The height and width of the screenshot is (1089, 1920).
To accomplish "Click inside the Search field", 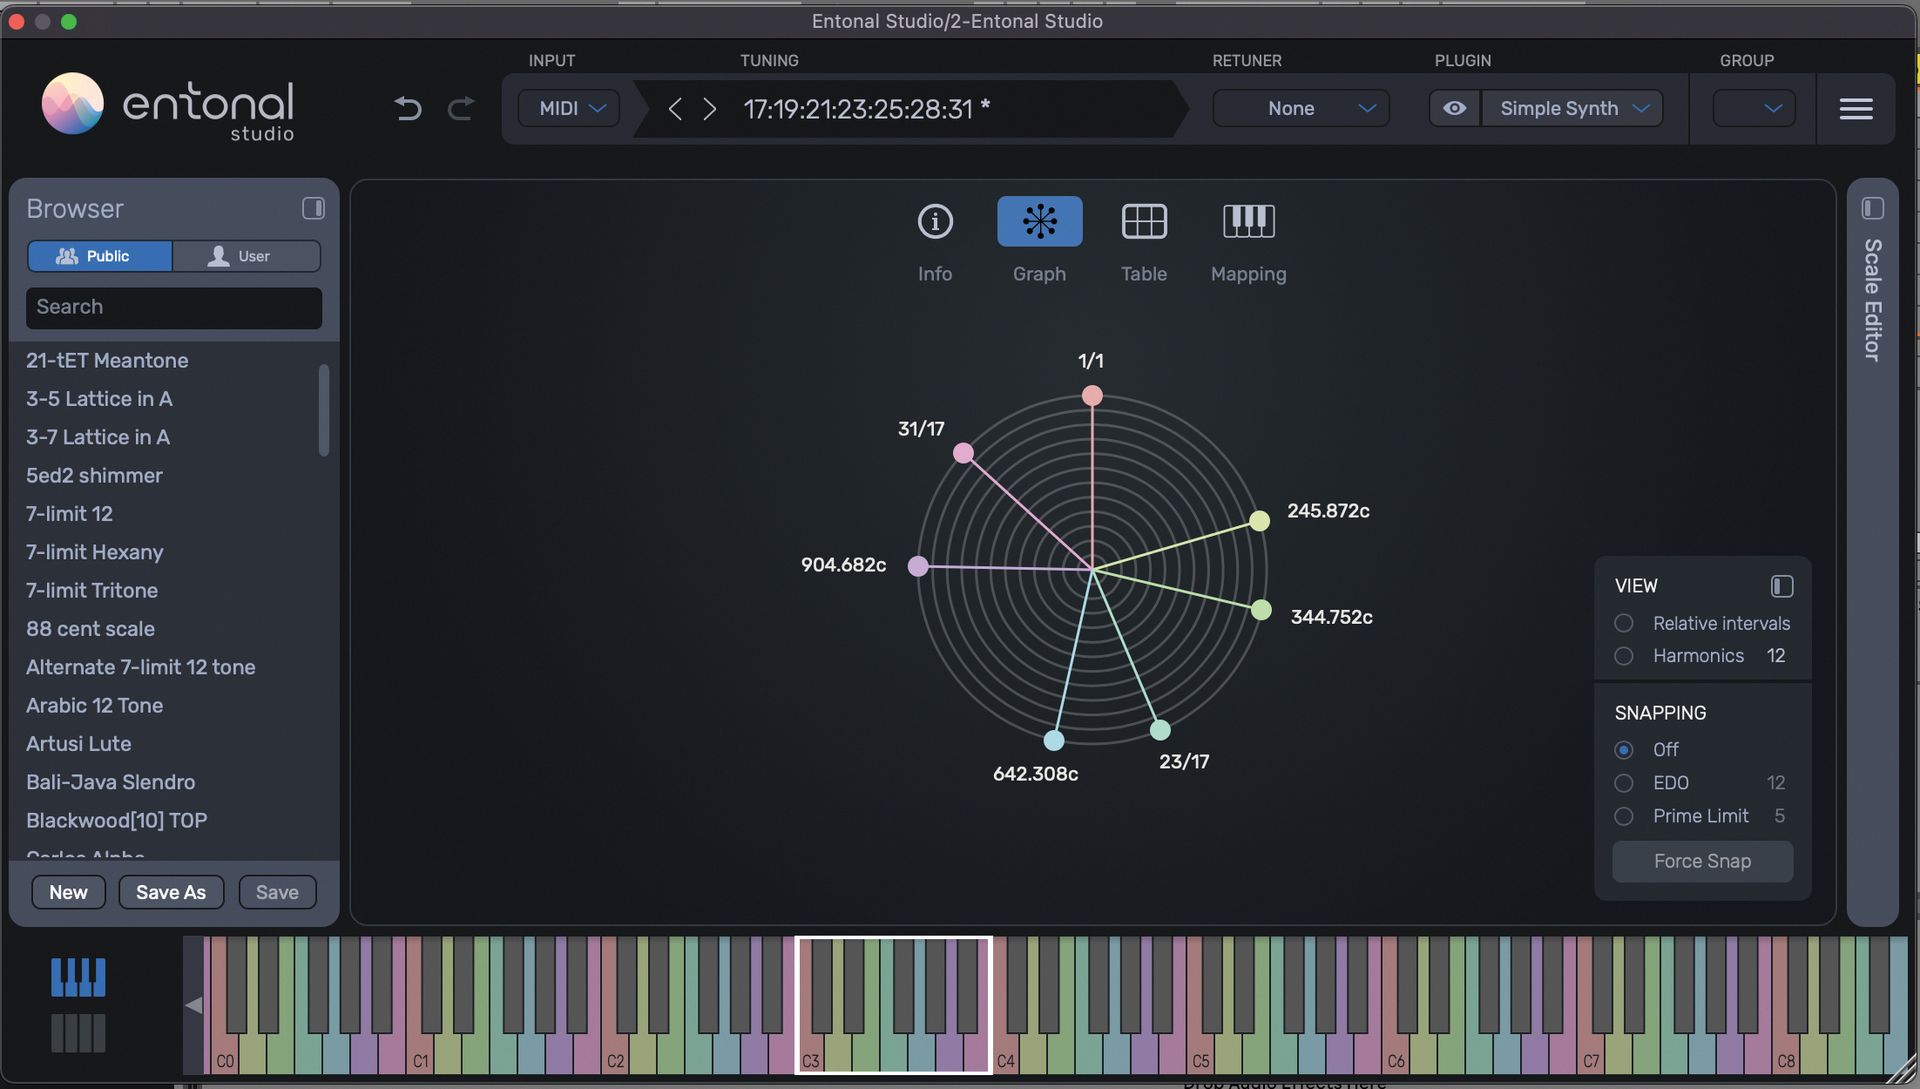I will [x=173, y=307].
